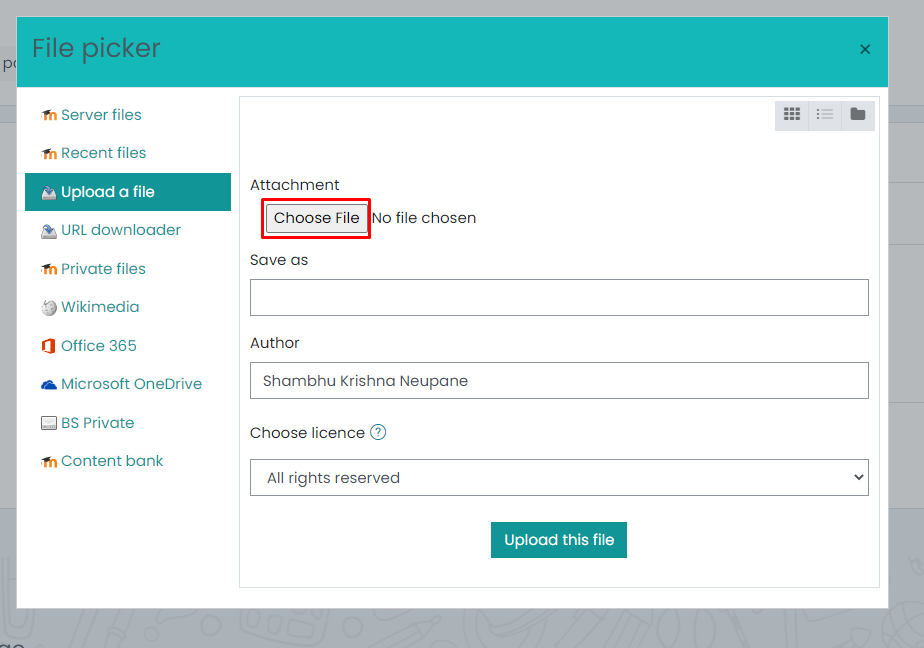Screen dimensions: 924x648
Task: Click the 'No file chosen' text
Action: pyautogui.click(x=424, y=218)
